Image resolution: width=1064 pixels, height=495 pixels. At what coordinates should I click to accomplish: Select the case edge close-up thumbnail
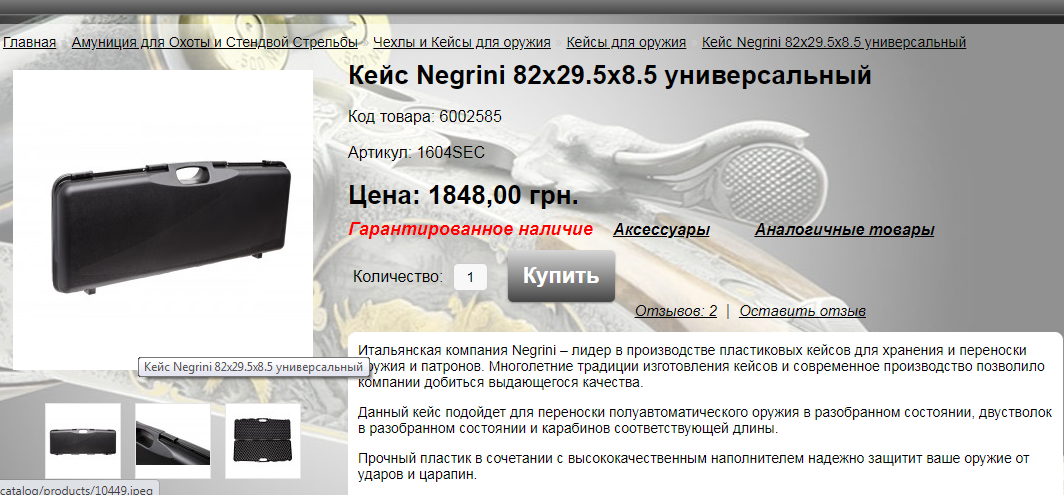click(173, 441)
